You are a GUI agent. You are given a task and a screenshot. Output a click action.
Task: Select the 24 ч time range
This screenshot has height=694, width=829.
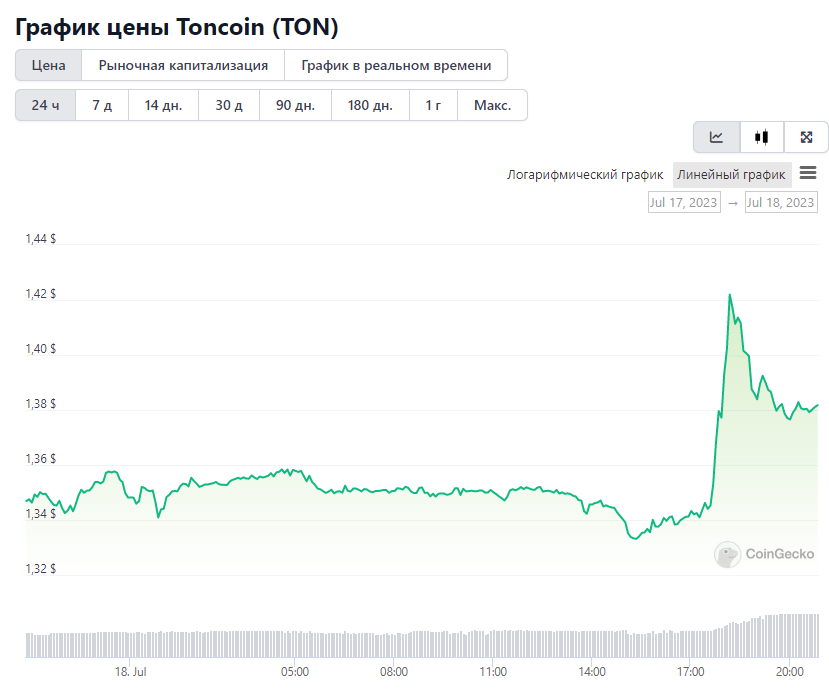[45, 105]
